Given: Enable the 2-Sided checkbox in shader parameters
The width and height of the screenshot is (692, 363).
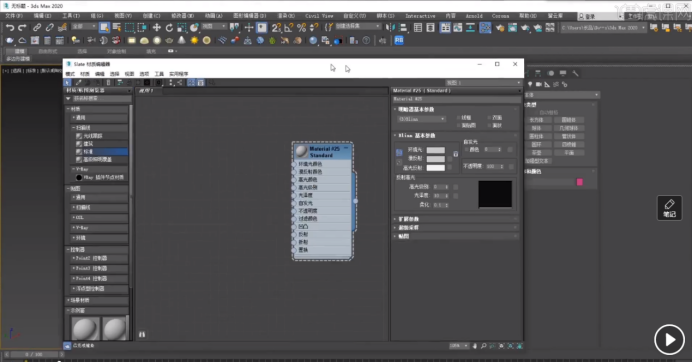Looking at the screenshot, I should pyautogui.click(x=490, y=118).
